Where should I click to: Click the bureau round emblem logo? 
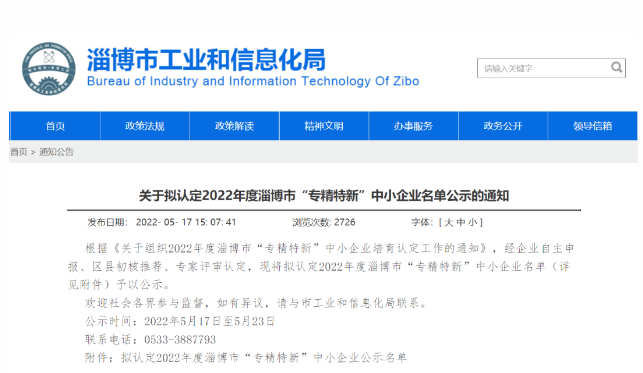(48, 68)
